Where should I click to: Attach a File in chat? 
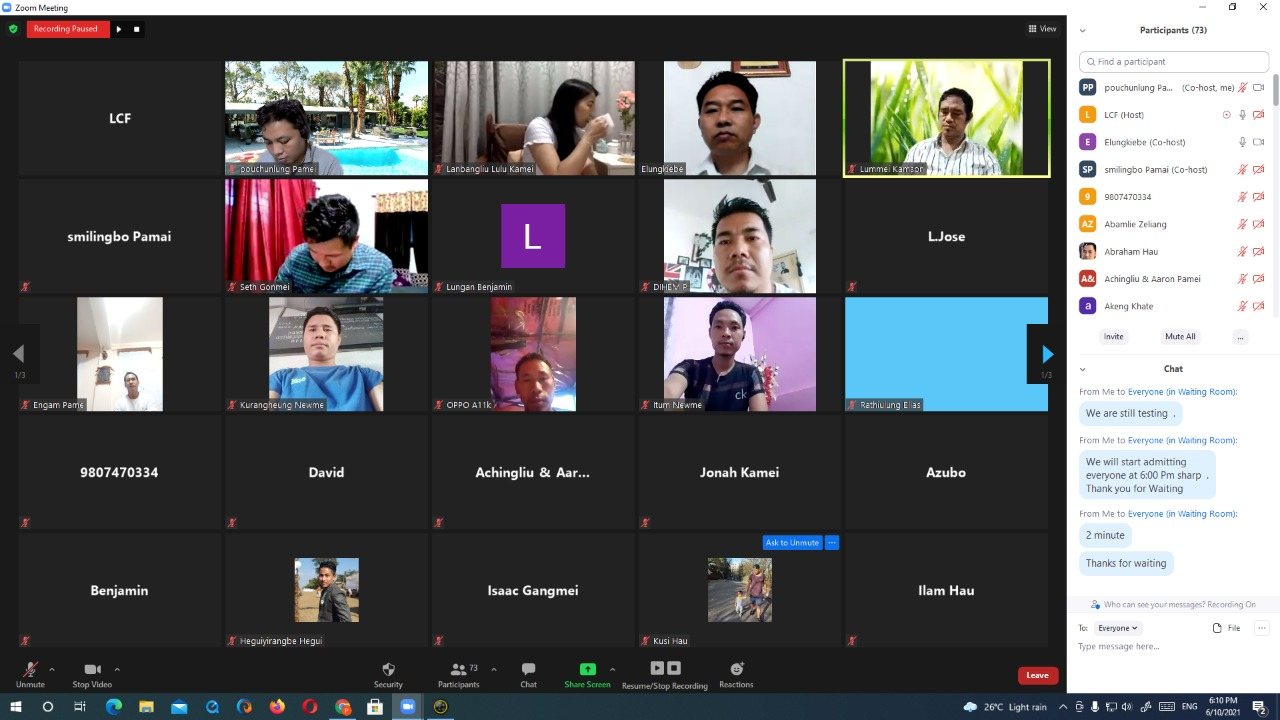(x=1226, y=628)
